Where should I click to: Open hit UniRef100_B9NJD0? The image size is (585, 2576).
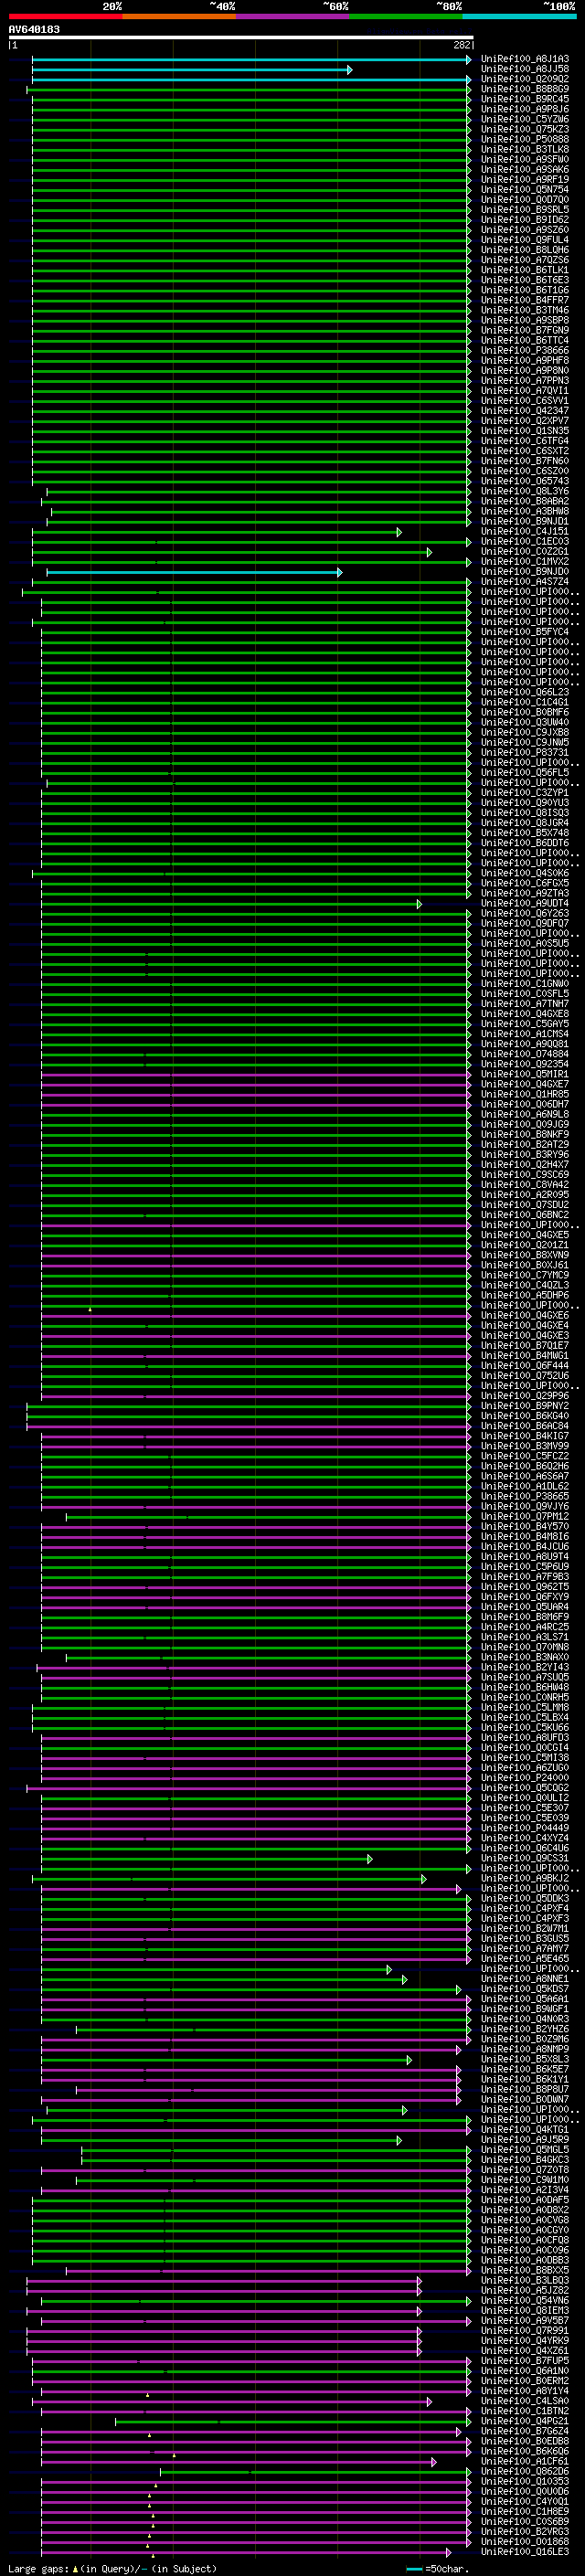(525, 572)
